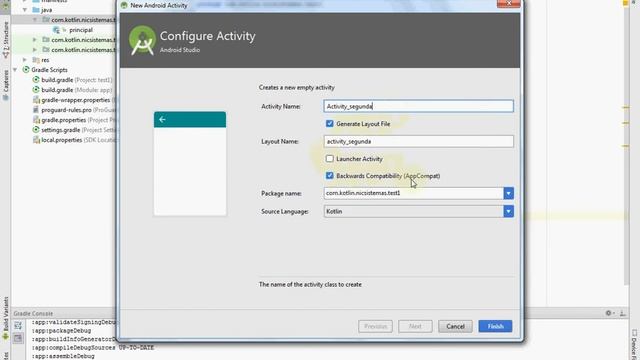Screen dimensions: 640x360
Task: Open settings.gradle file
Action: tap(60, 130)
